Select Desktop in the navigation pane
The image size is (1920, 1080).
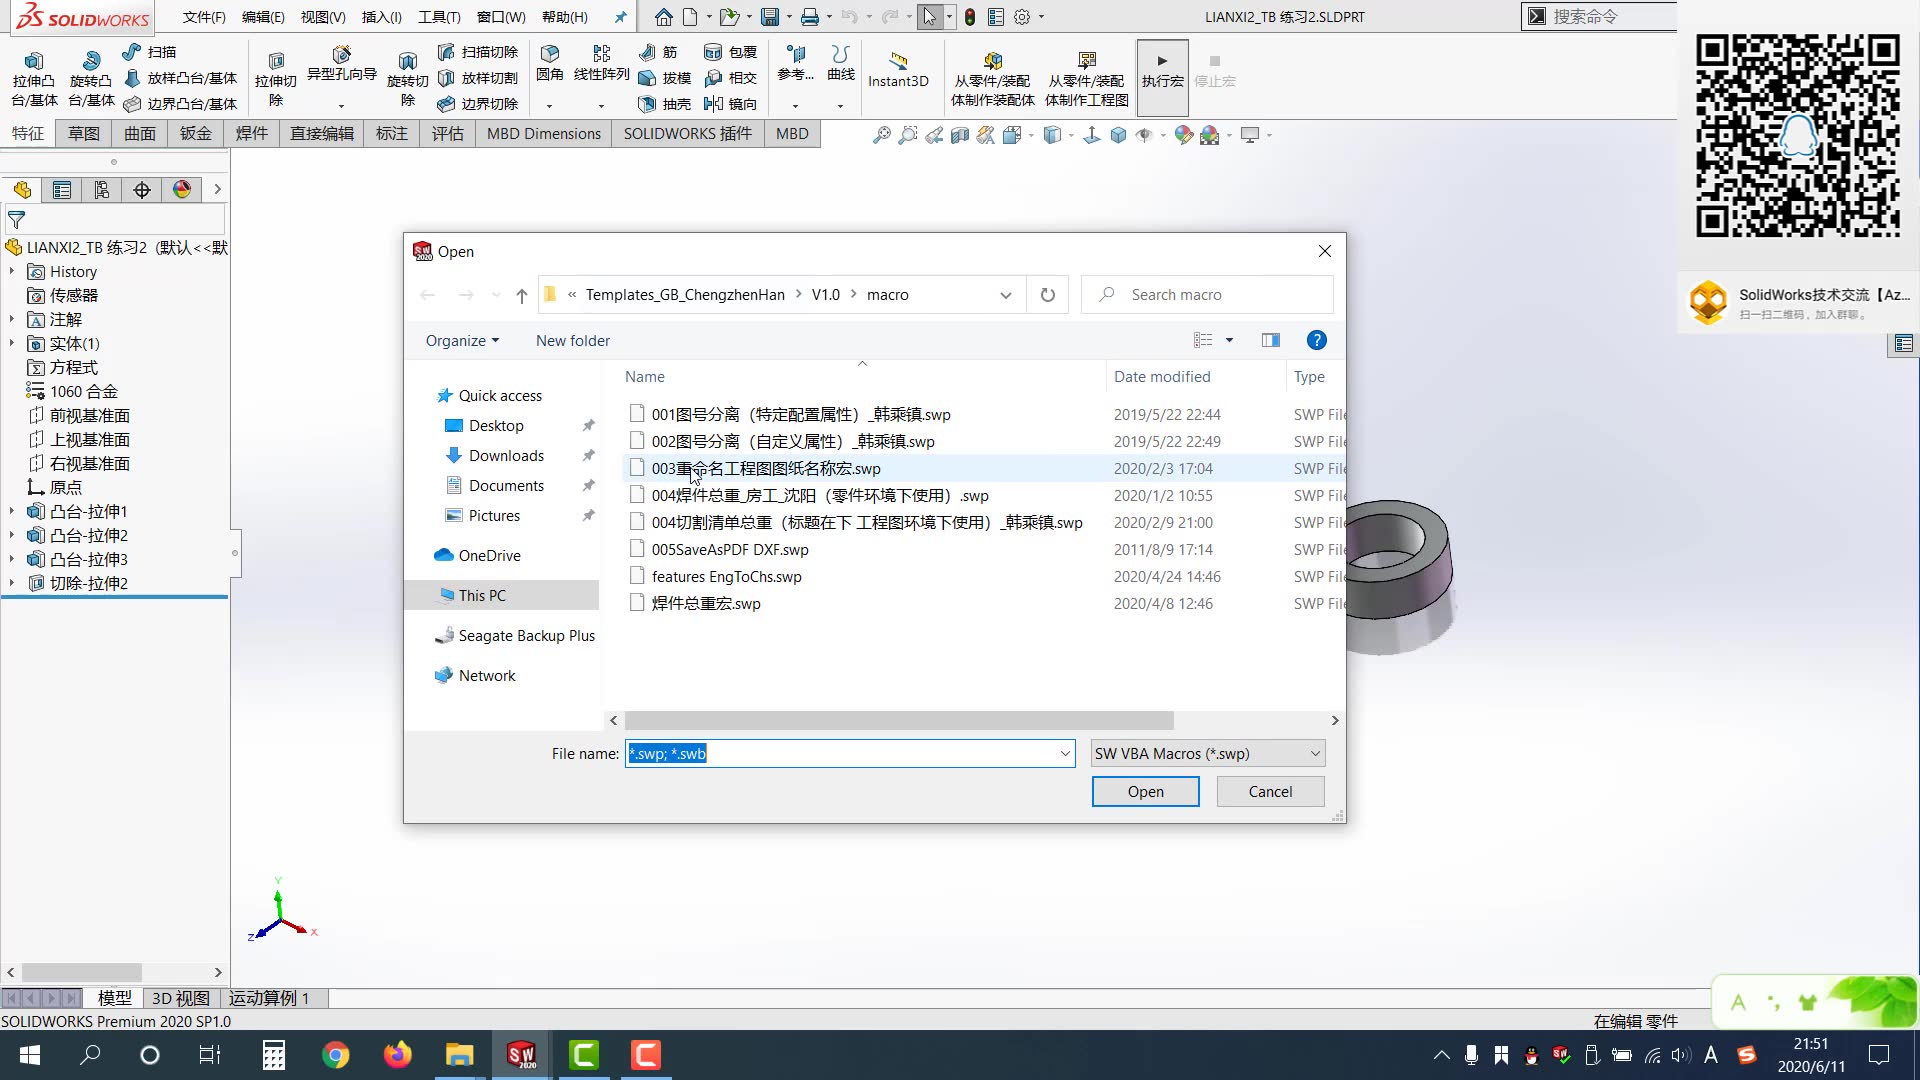click(496, 426)
